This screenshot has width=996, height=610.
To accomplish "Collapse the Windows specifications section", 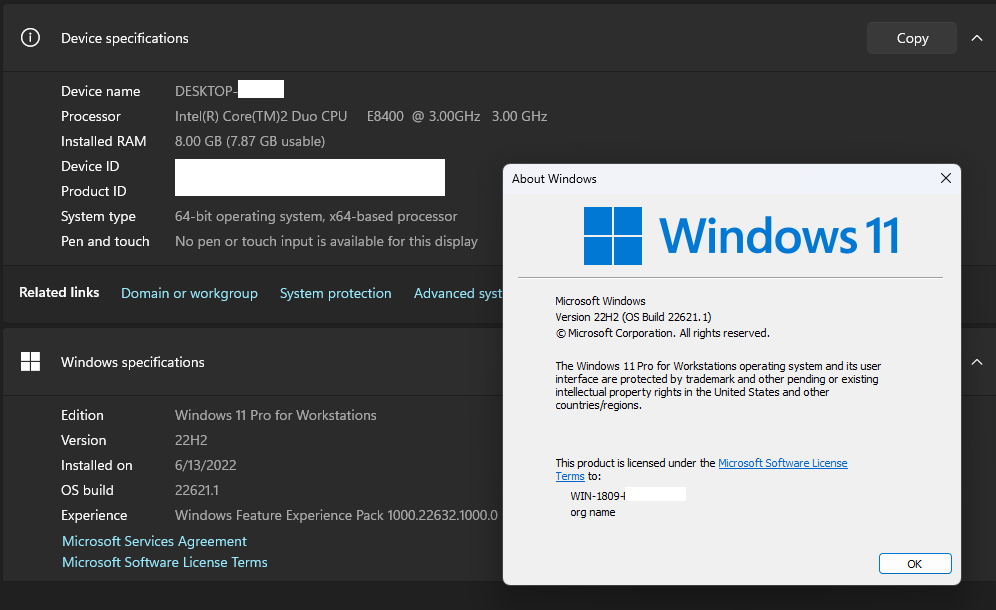I will coord(976,362).
